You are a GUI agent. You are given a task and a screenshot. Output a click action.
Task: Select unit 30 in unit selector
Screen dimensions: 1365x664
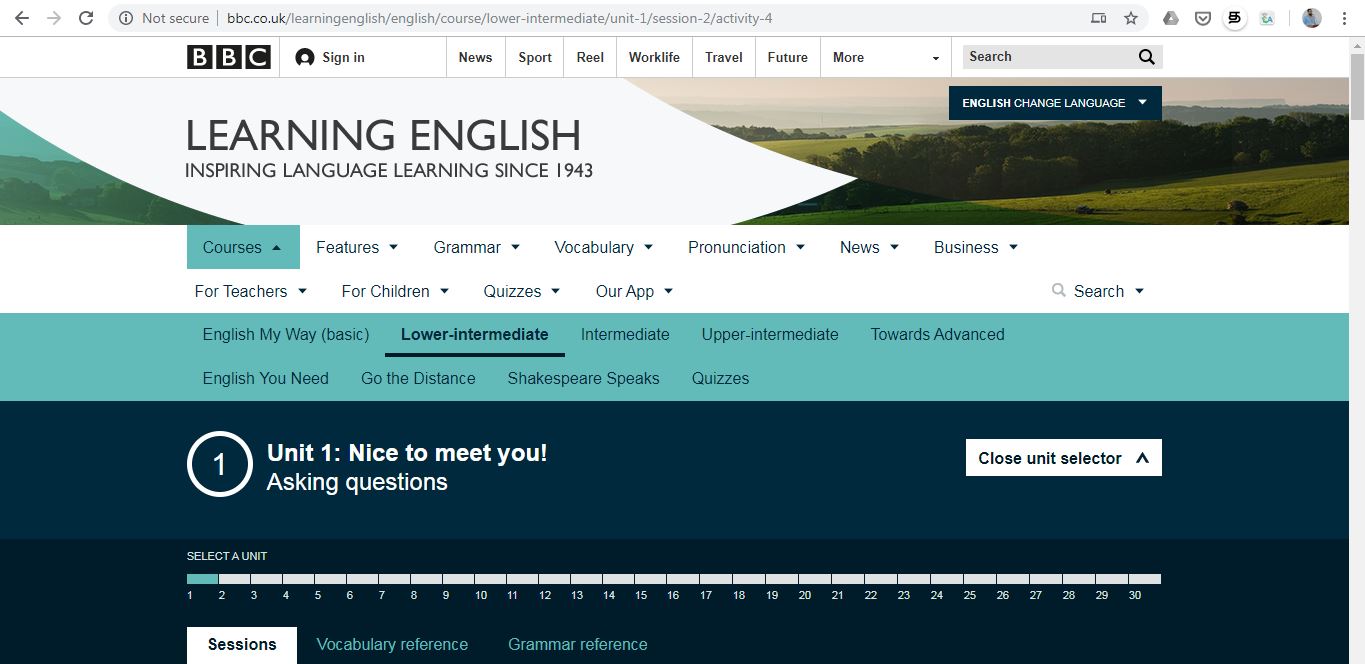[x=1145, y=579]
